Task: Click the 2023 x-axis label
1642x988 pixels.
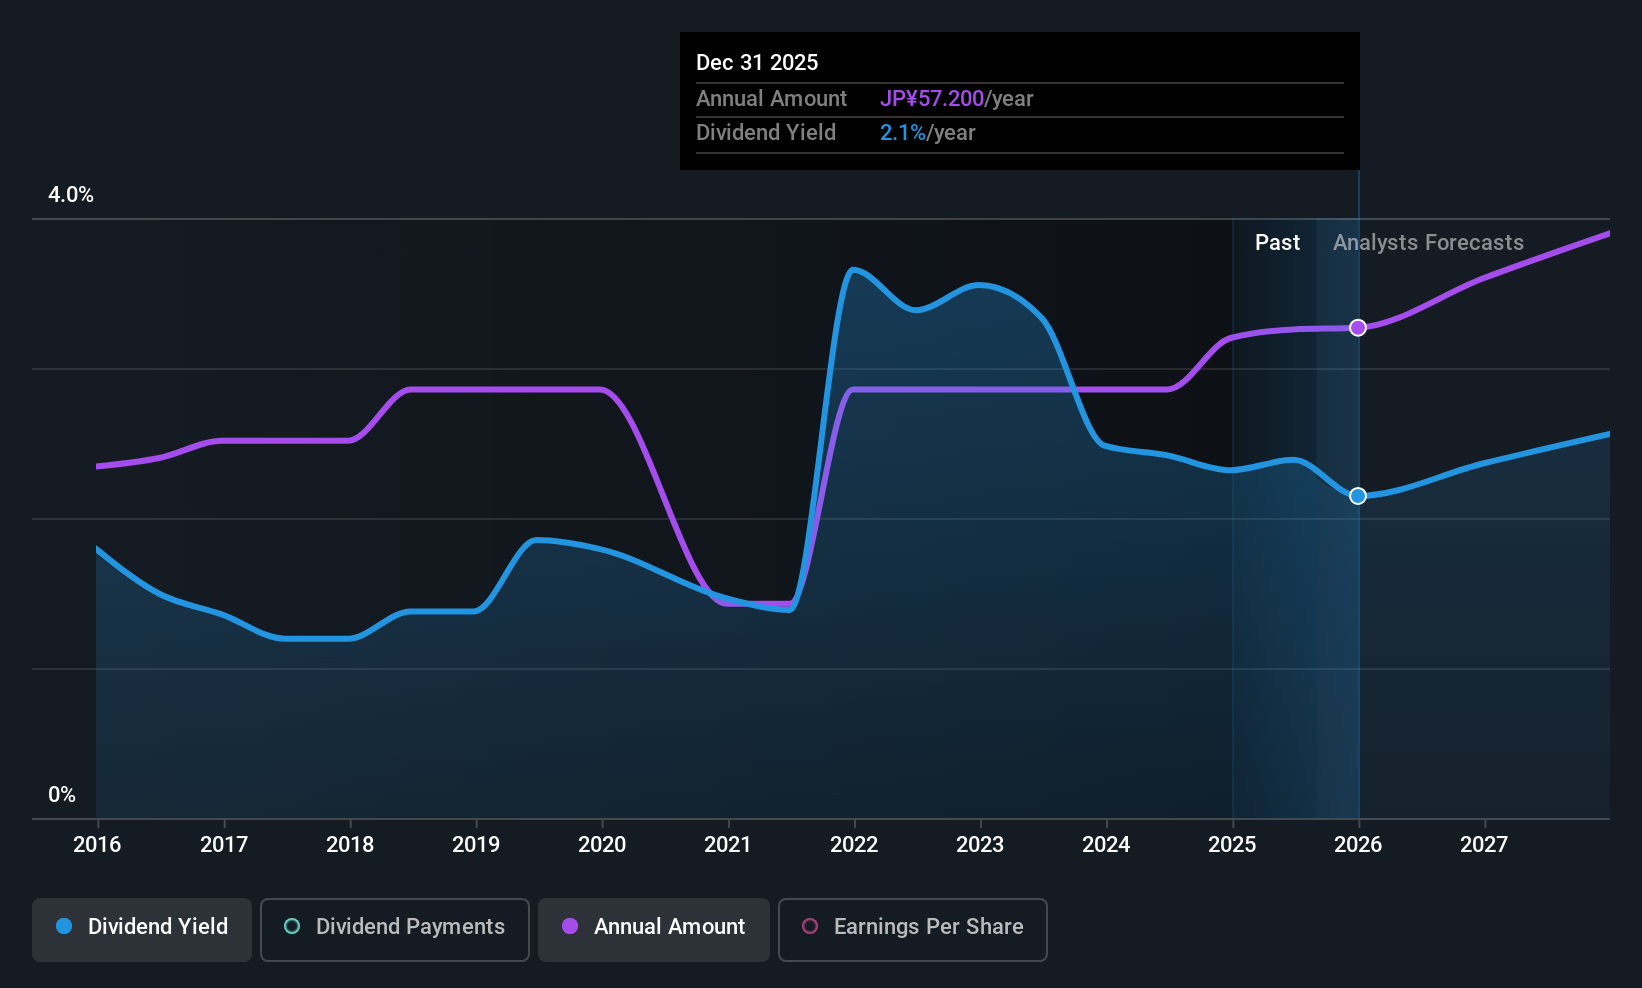Action: pos(980,845)
